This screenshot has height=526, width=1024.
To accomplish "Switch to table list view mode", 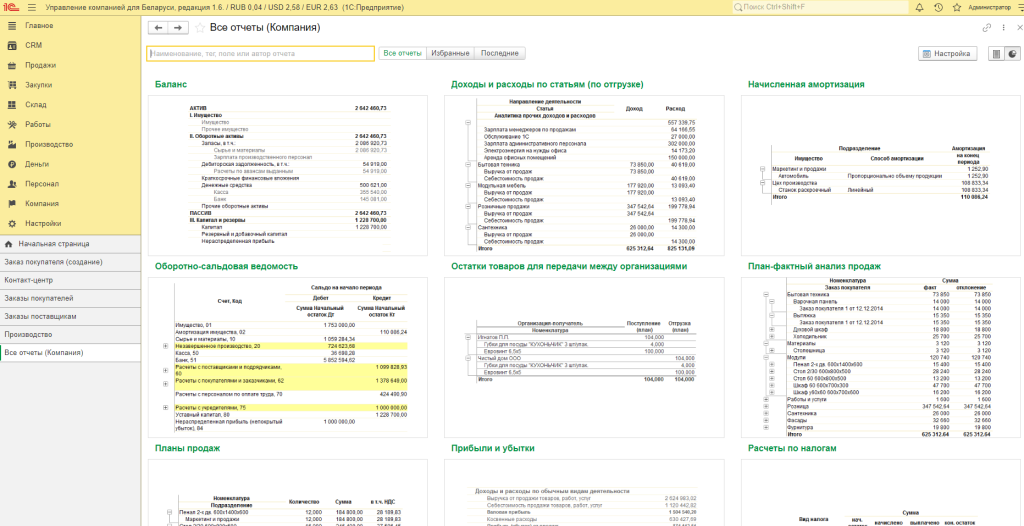I will pyautogui.click(x=996, y=54).
